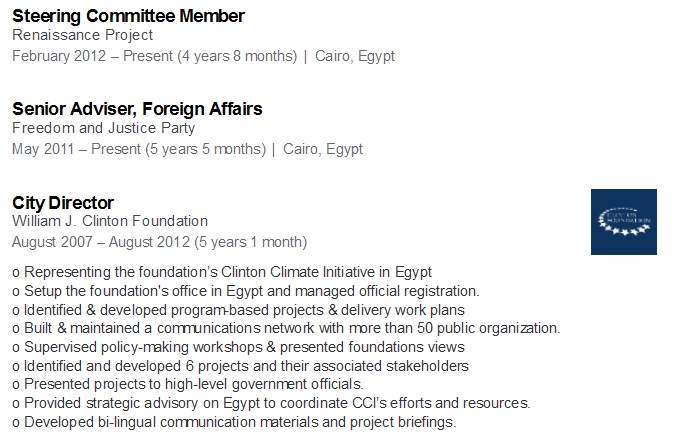Click the high-level government officials bullet

[x=188, y=384]
